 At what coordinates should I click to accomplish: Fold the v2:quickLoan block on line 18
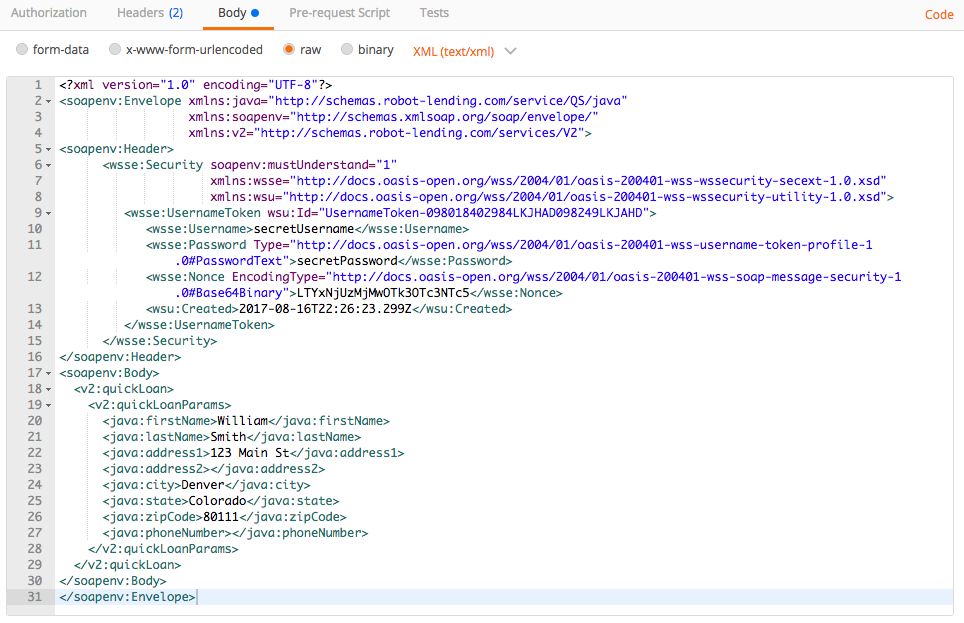(49, 389)
